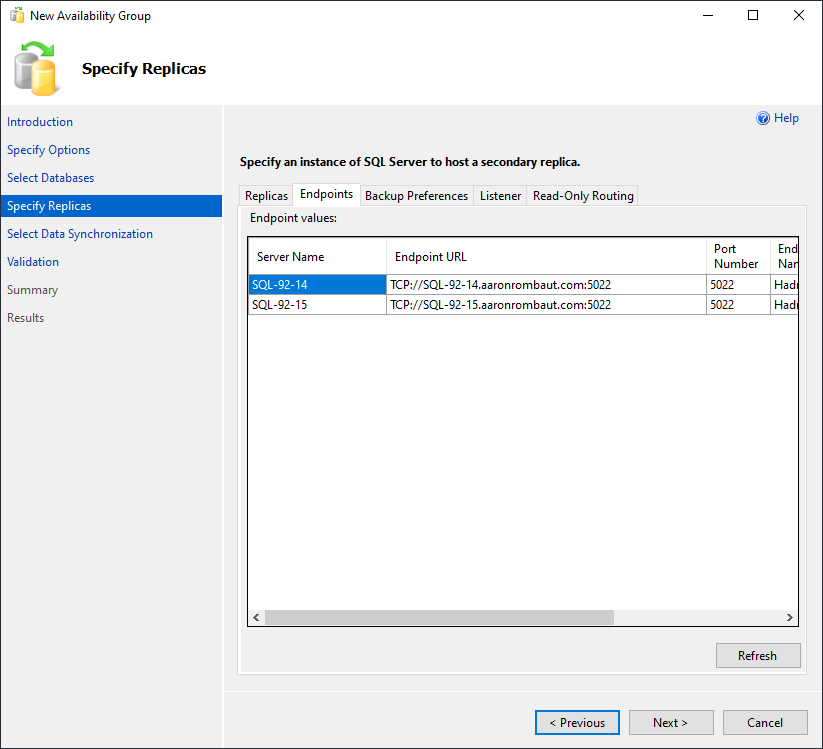Click the Next button
The height and width of the screenshot is (749, 823).
coord(670,722)
